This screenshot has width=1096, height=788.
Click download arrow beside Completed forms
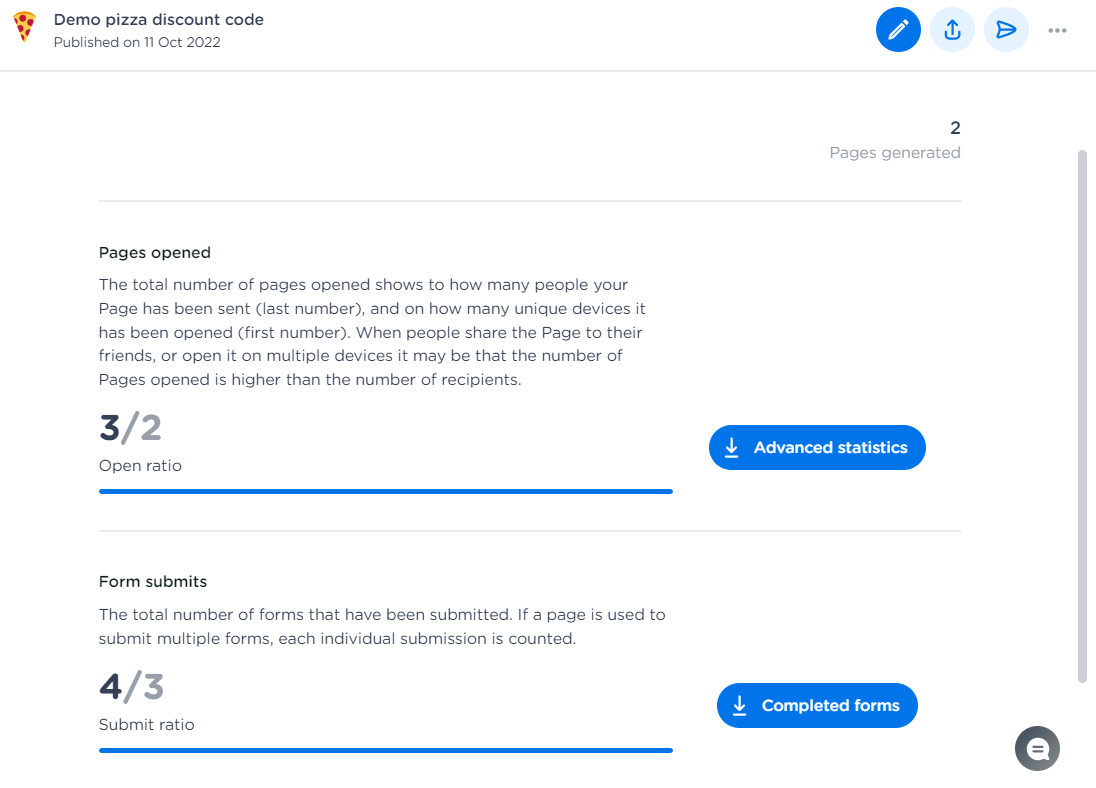(x=740, y=706)
